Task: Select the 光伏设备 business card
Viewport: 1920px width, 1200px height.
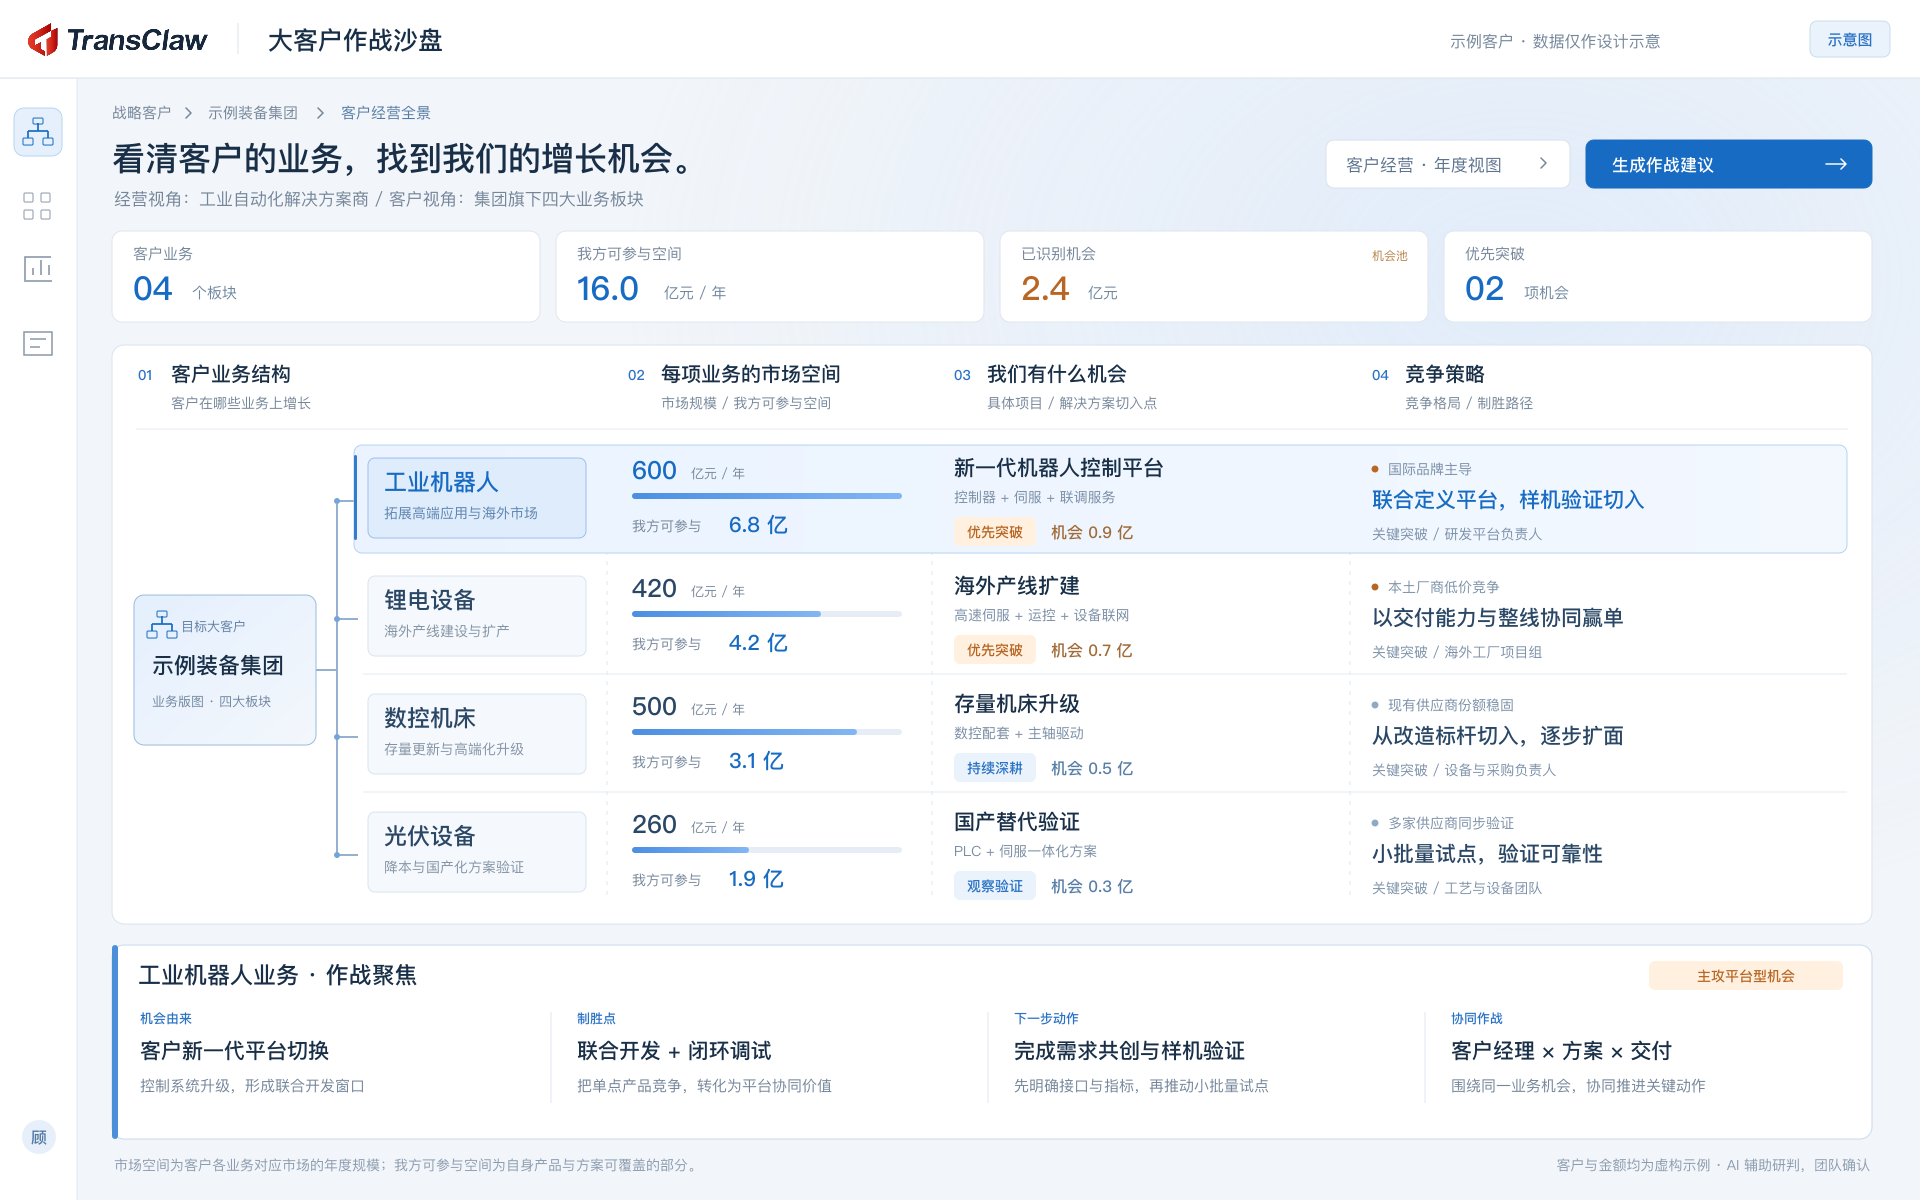Action: click(477, 852)
